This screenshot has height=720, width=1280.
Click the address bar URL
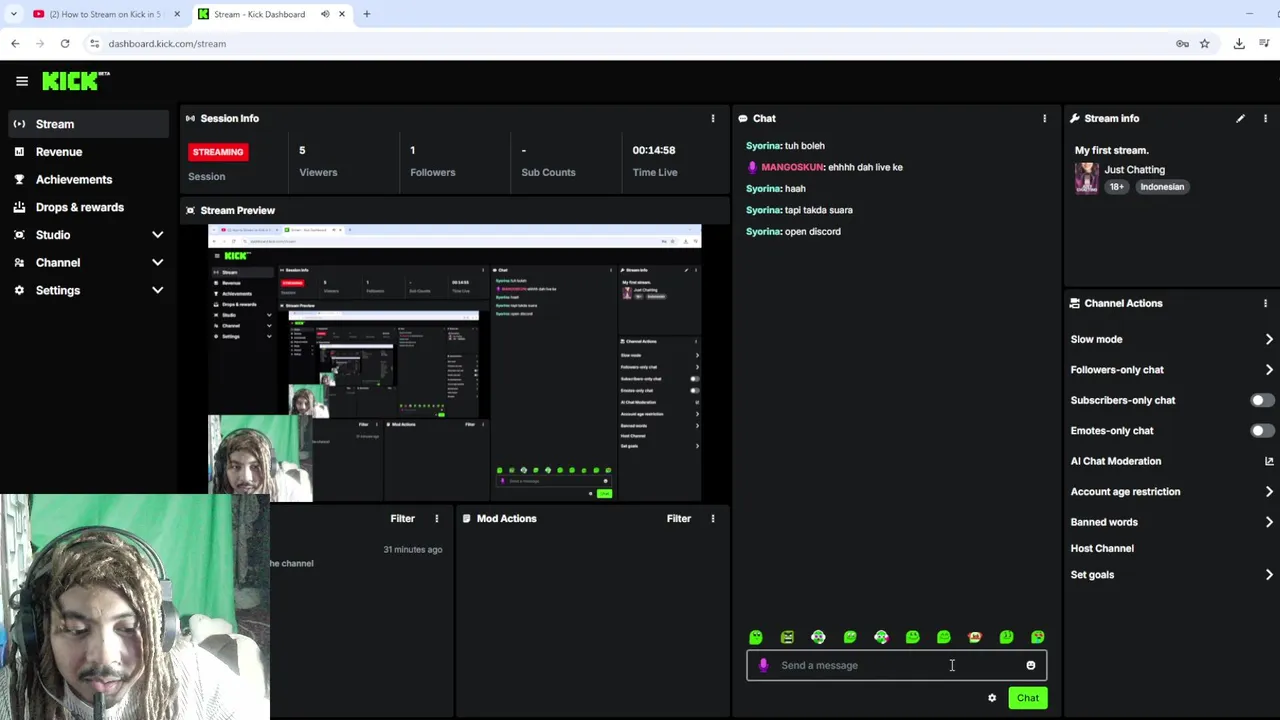click(x=167, y=44)
